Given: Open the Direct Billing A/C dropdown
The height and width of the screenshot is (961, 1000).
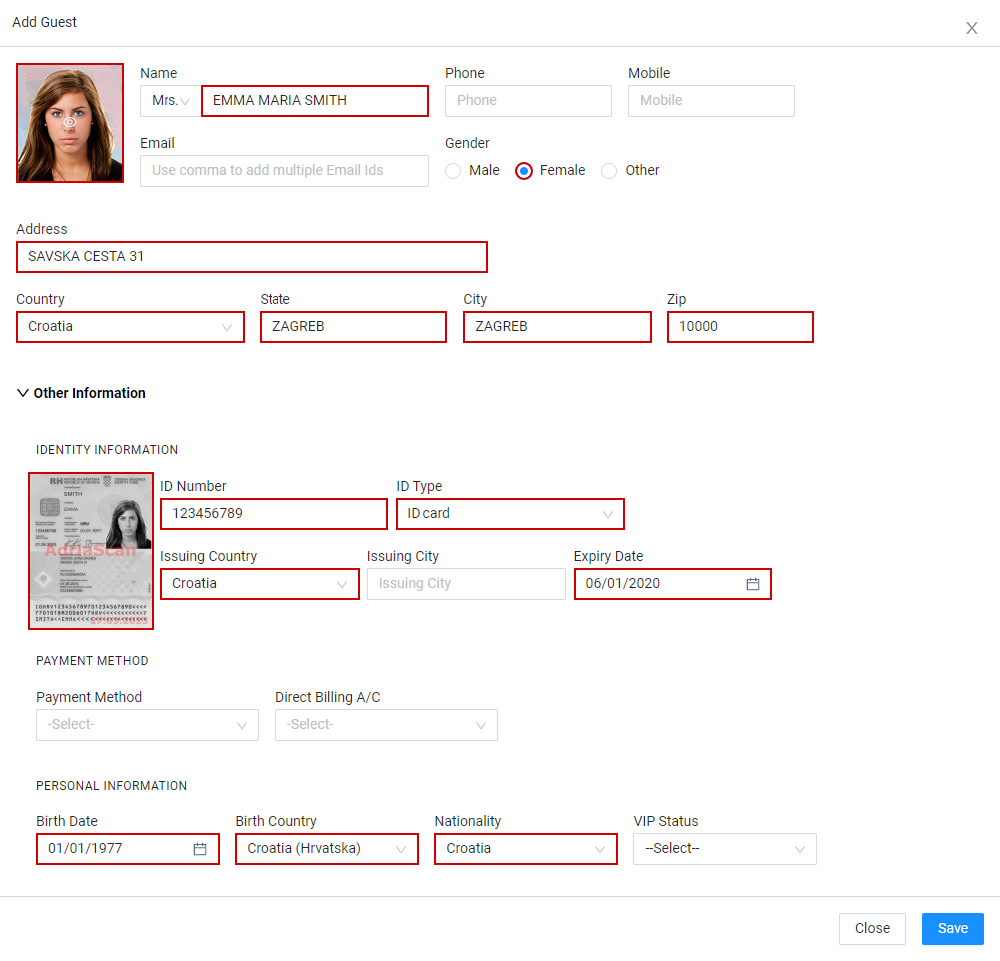Looking at the screenshot, I should click(x=386, y=725).
